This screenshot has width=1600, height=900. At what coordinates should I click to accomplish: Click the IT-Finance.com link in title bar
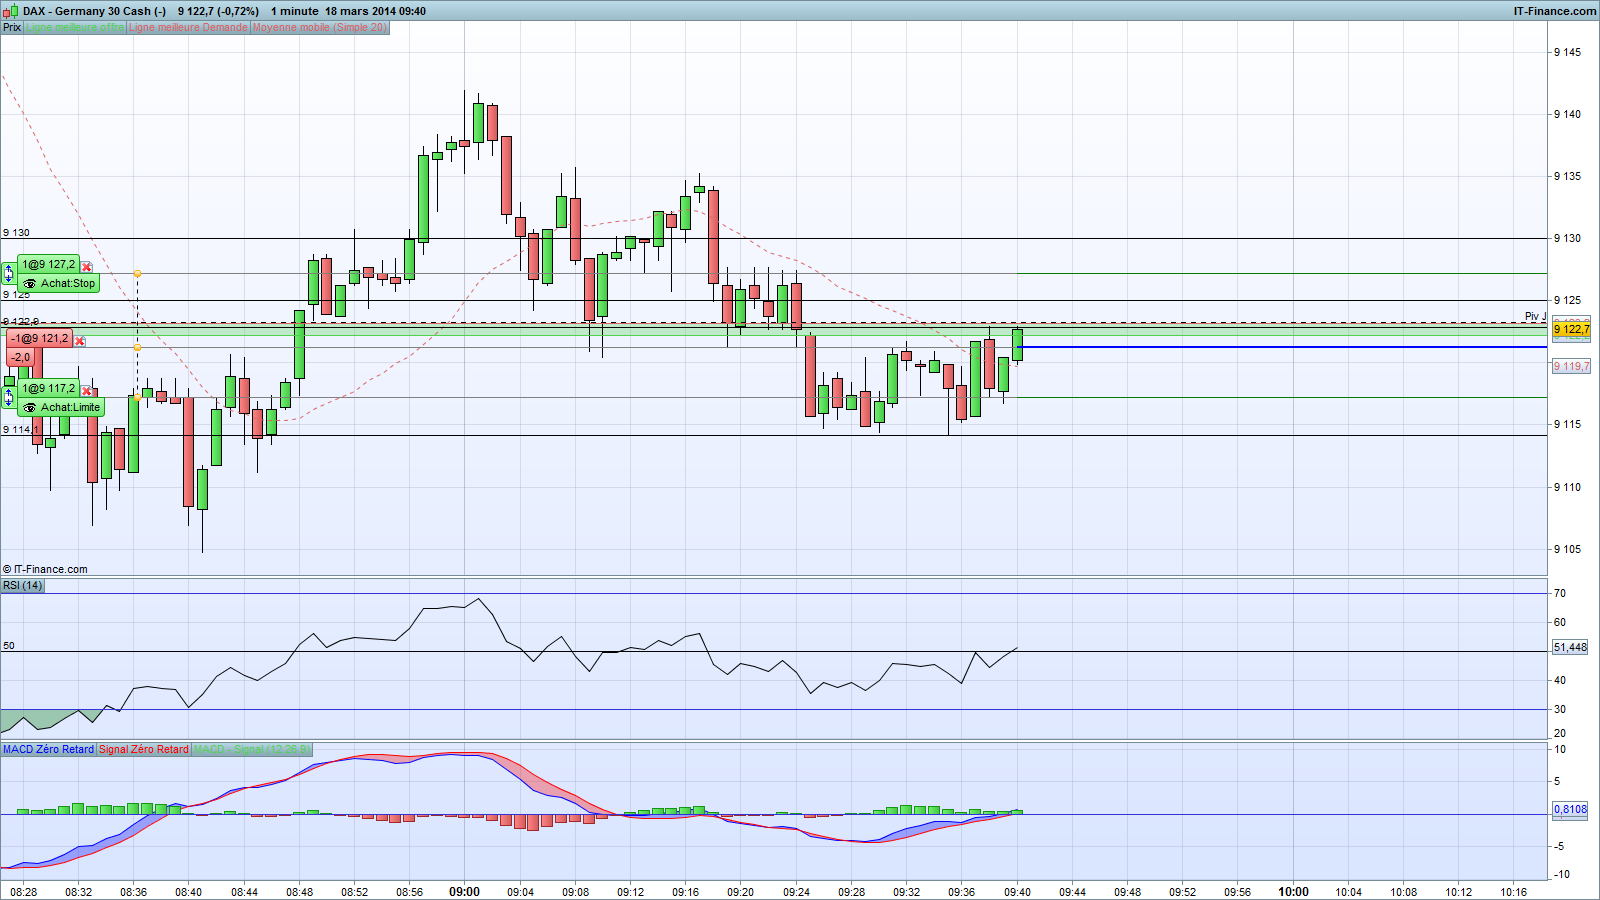[x=1555, y=11]
